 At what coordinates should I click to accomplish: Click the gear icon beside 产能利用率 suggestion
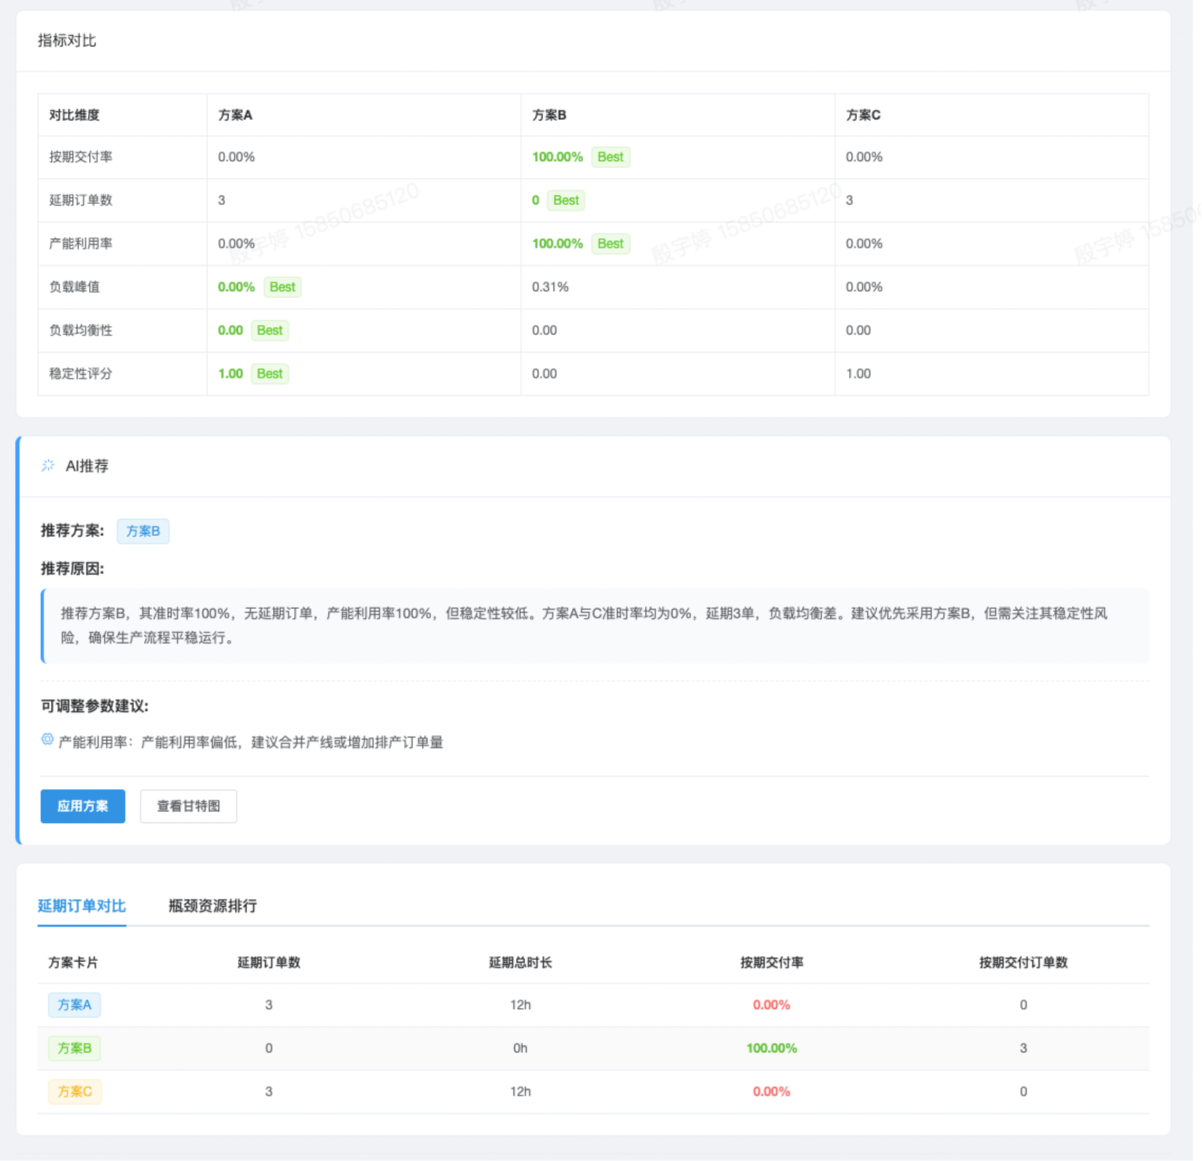(x=47, y=740)
